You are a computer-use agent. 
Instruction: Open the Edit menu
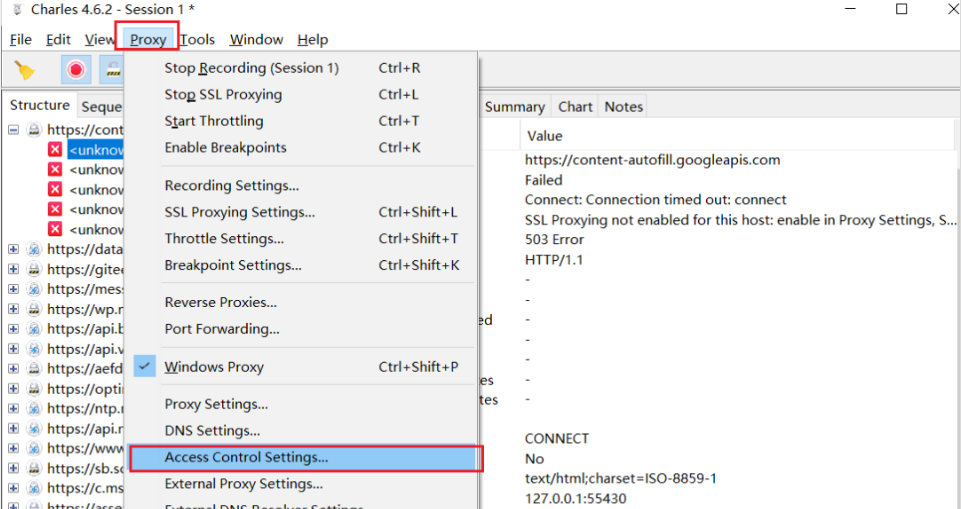click(x=58, y=39)
